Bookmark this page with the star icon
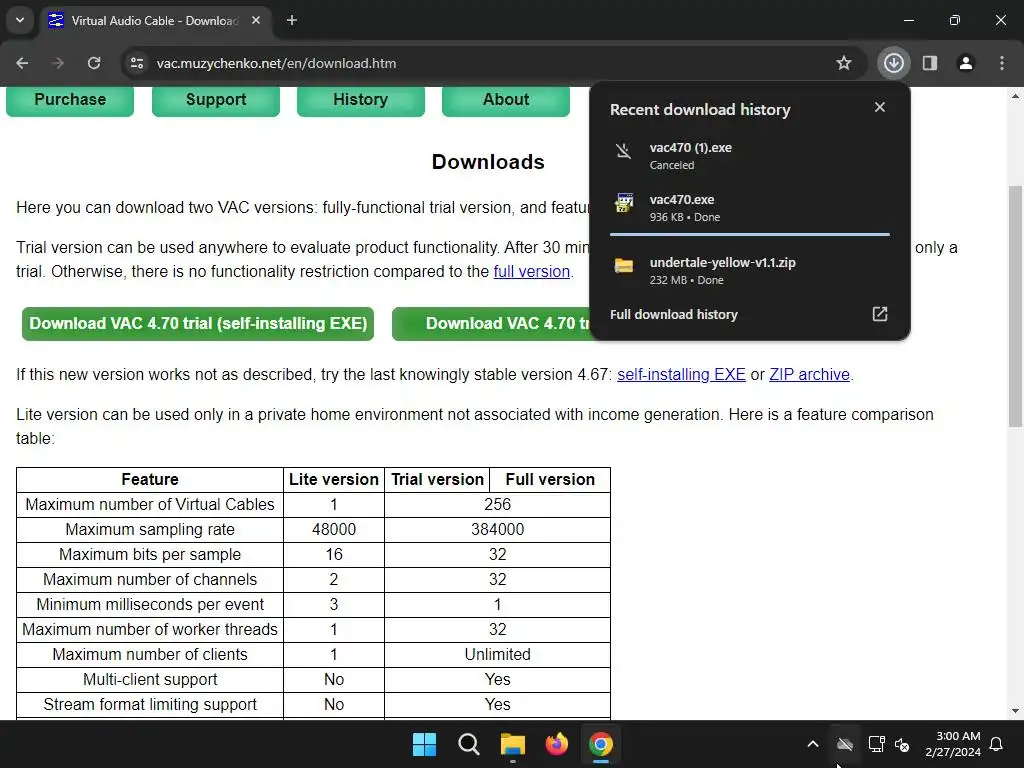 pyautogui.click(x=844, y=63)
